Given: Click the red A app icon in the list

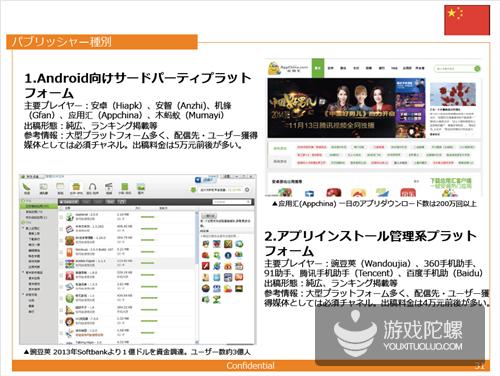Looking at the screenshot, I should click(69, 275).
